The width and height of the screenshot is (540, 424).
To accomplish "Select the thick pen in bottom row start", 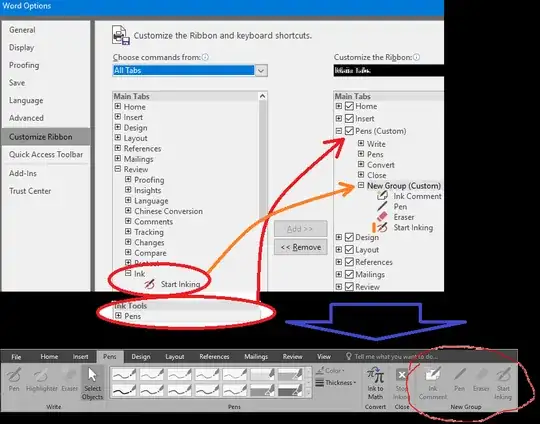I will point(124,391).
